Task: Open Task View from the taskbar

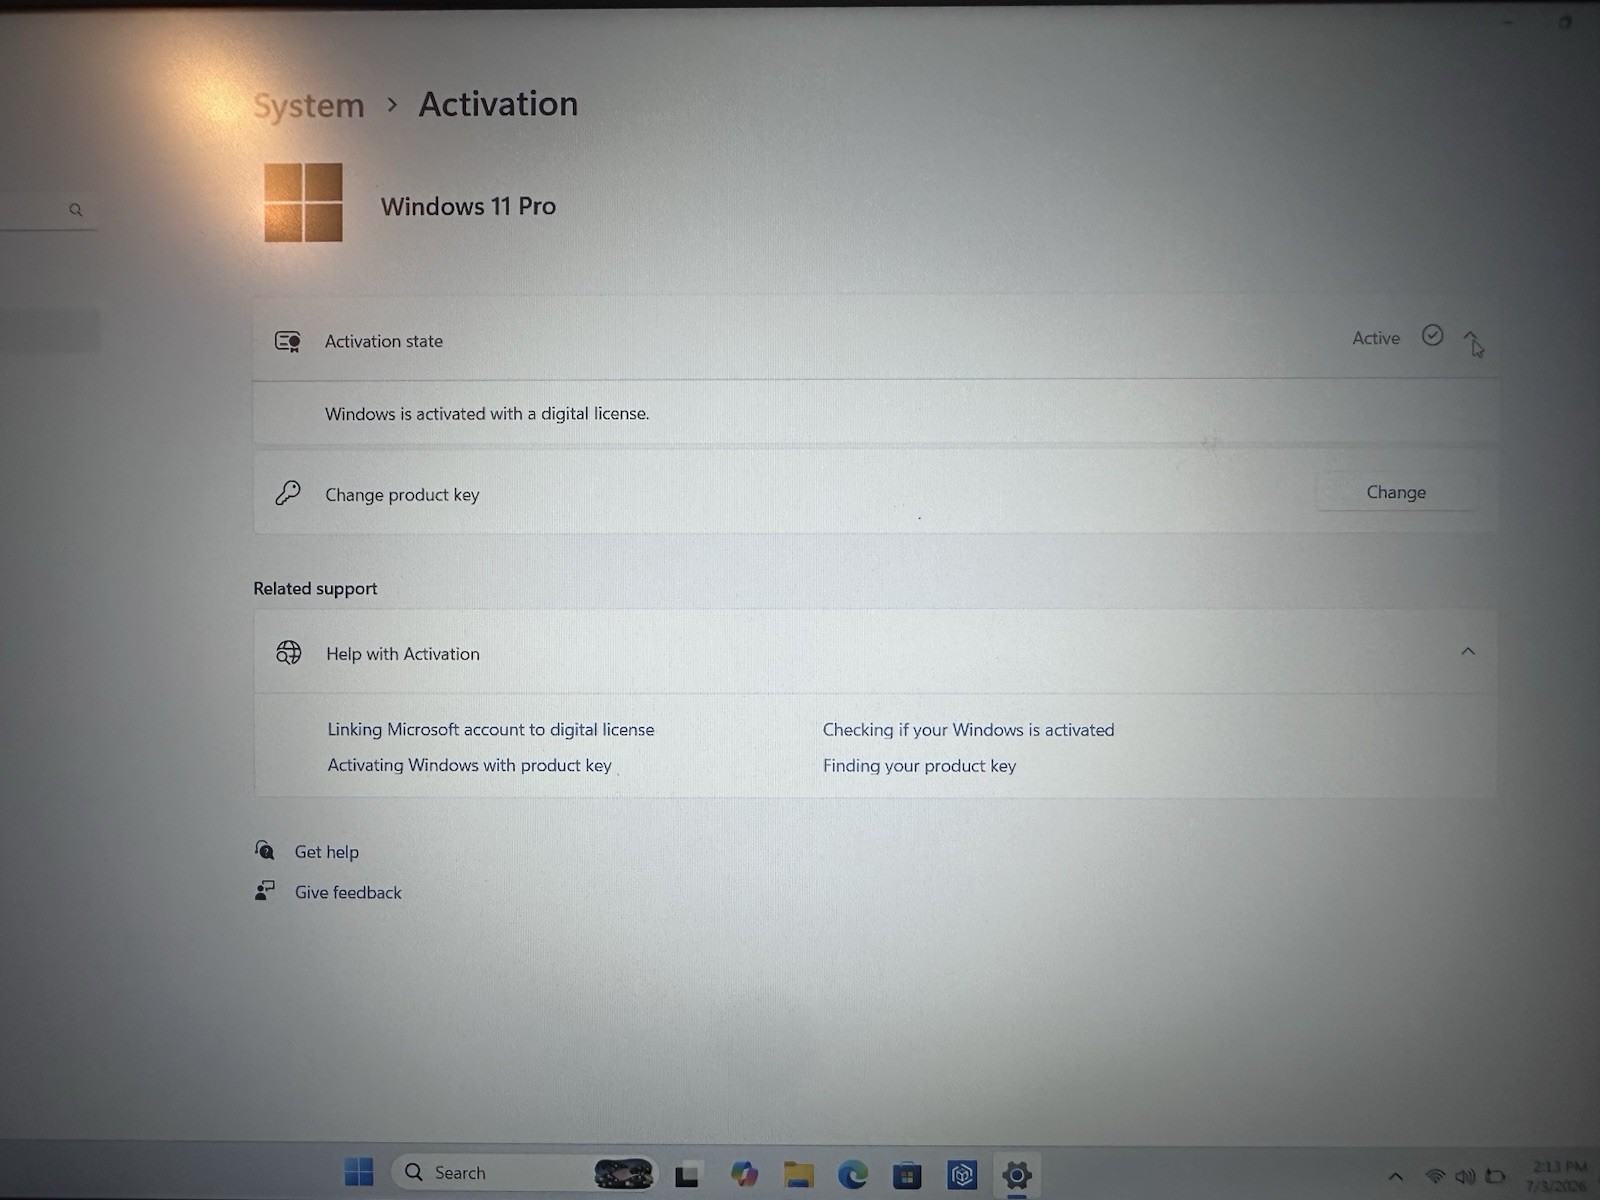Action: pos(687,1176)
